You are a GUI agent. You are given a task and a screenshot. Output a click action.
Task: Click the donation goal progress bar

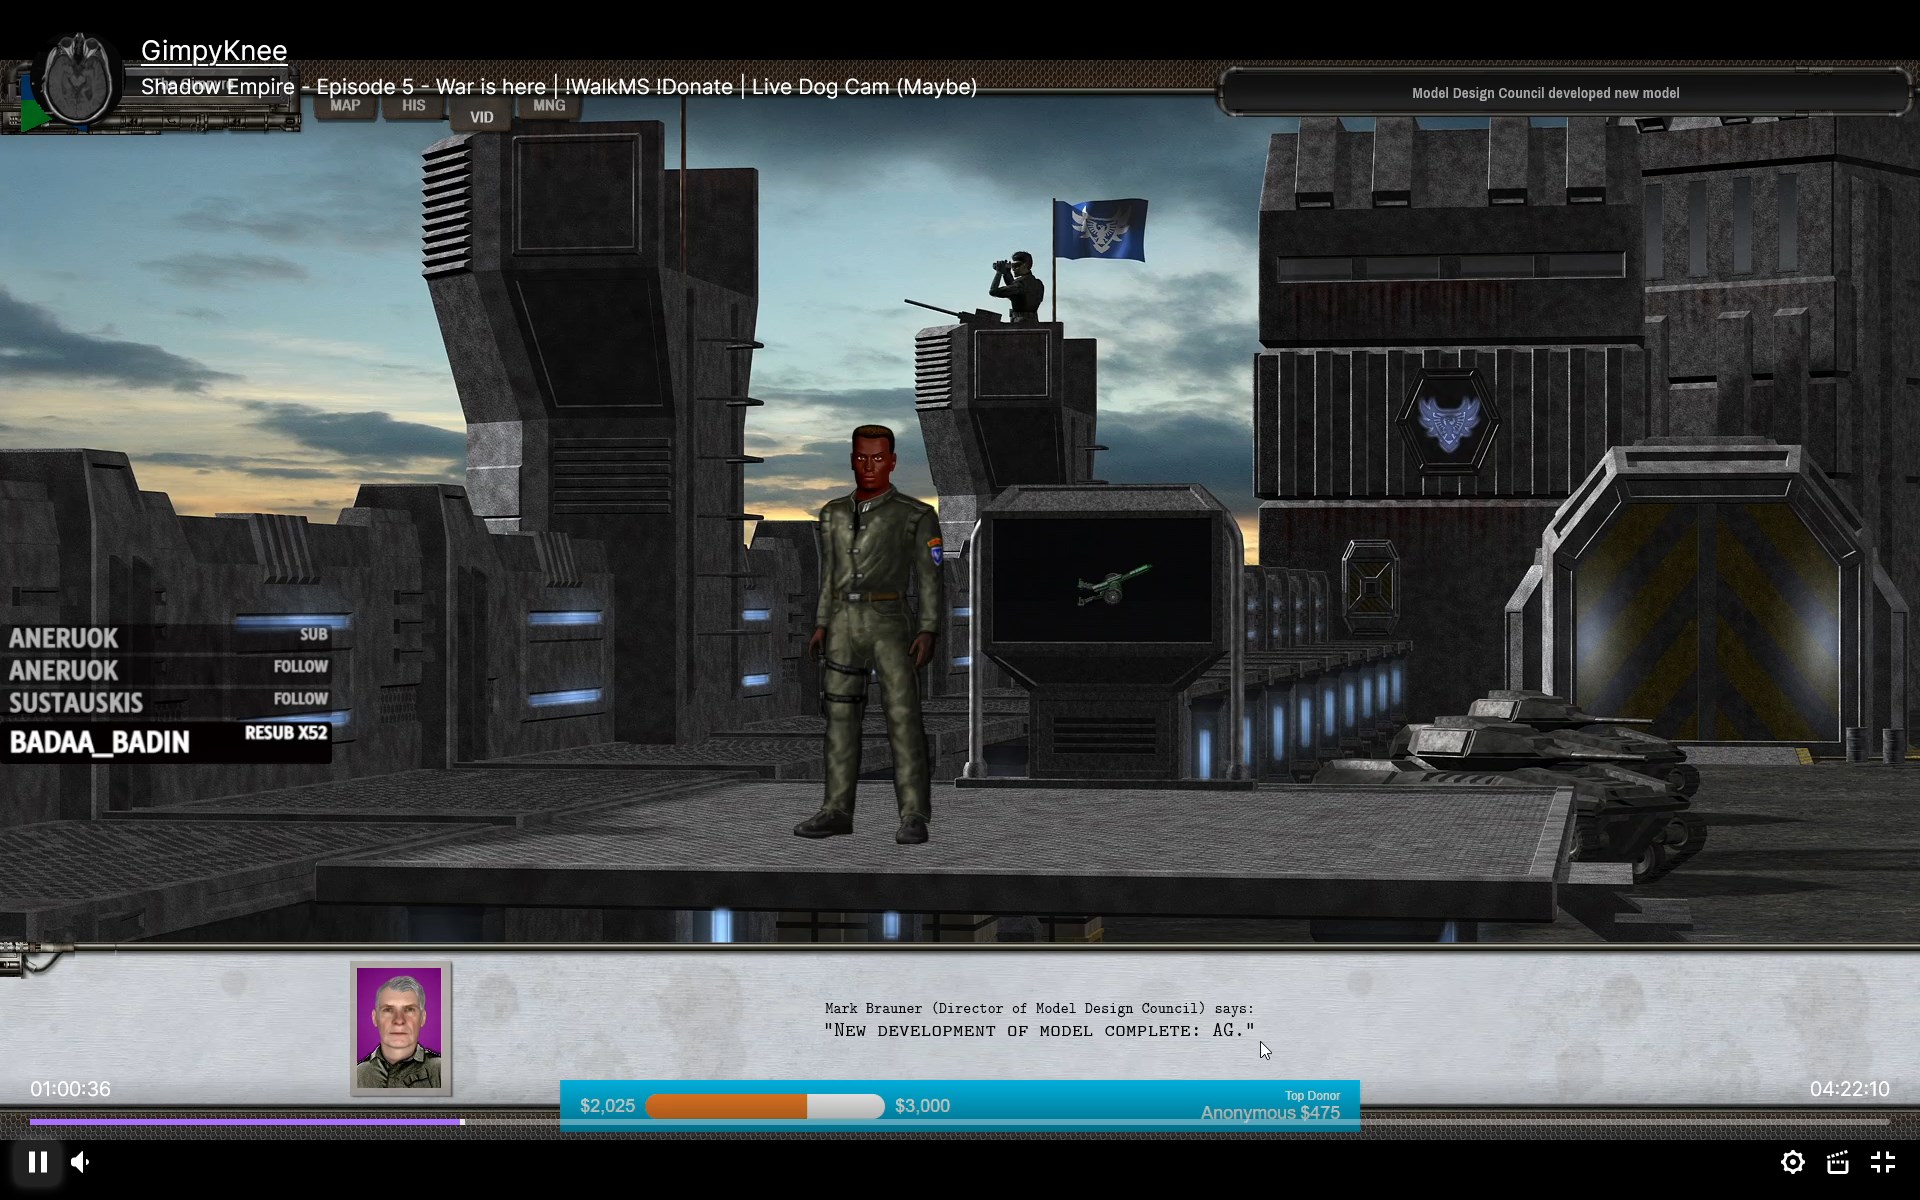(x=765, y=1106)
